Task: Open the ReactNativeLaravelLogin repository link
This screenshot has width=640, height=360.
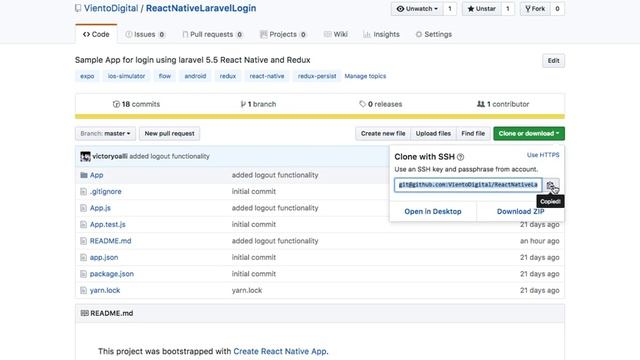Action: coord(201,8)
